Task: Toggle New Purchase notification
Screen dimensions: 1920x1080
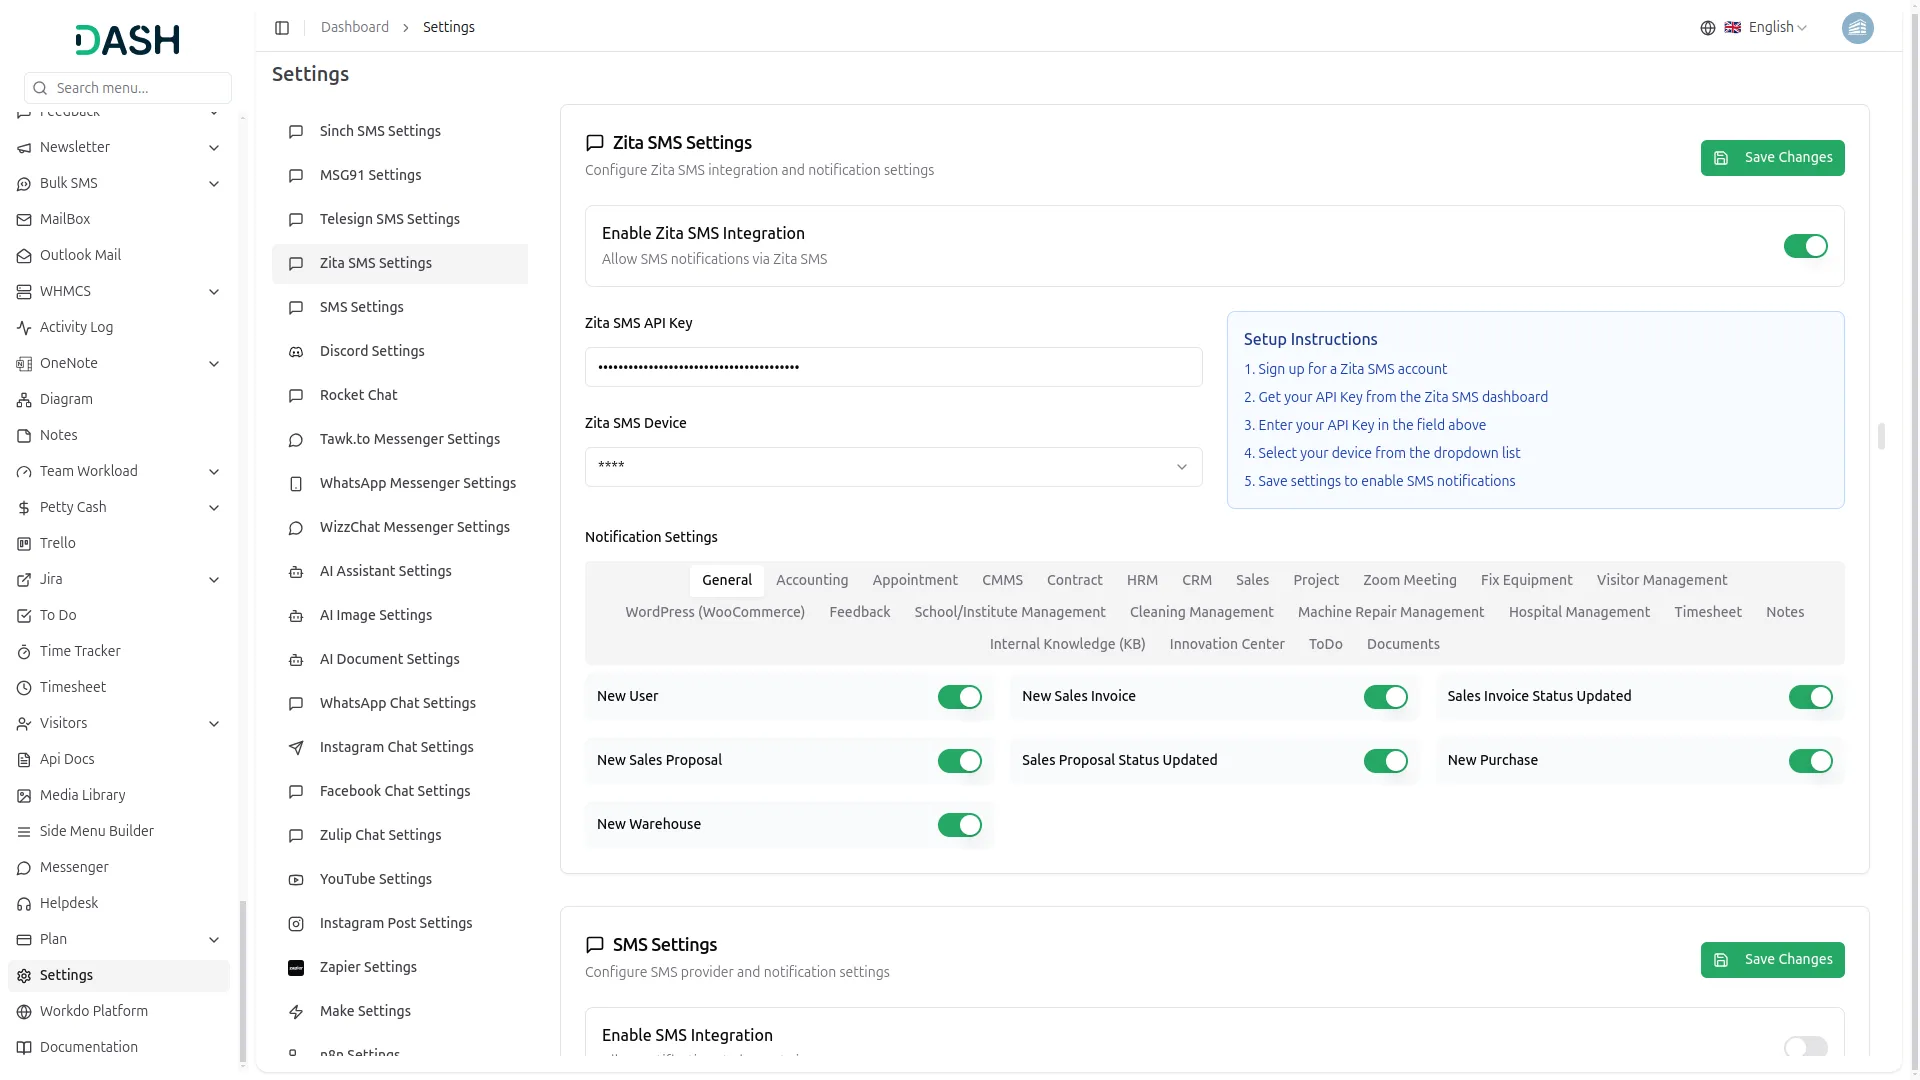Action: point(1811,761)
